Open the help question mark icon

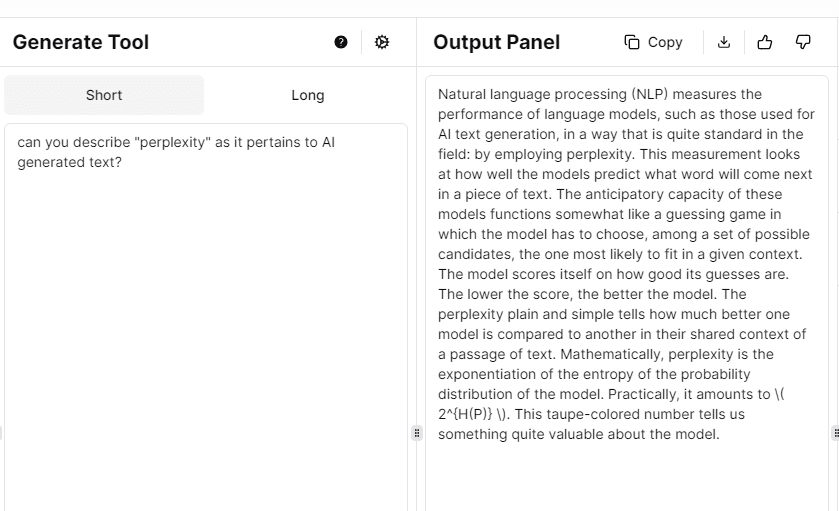(341, 42)
